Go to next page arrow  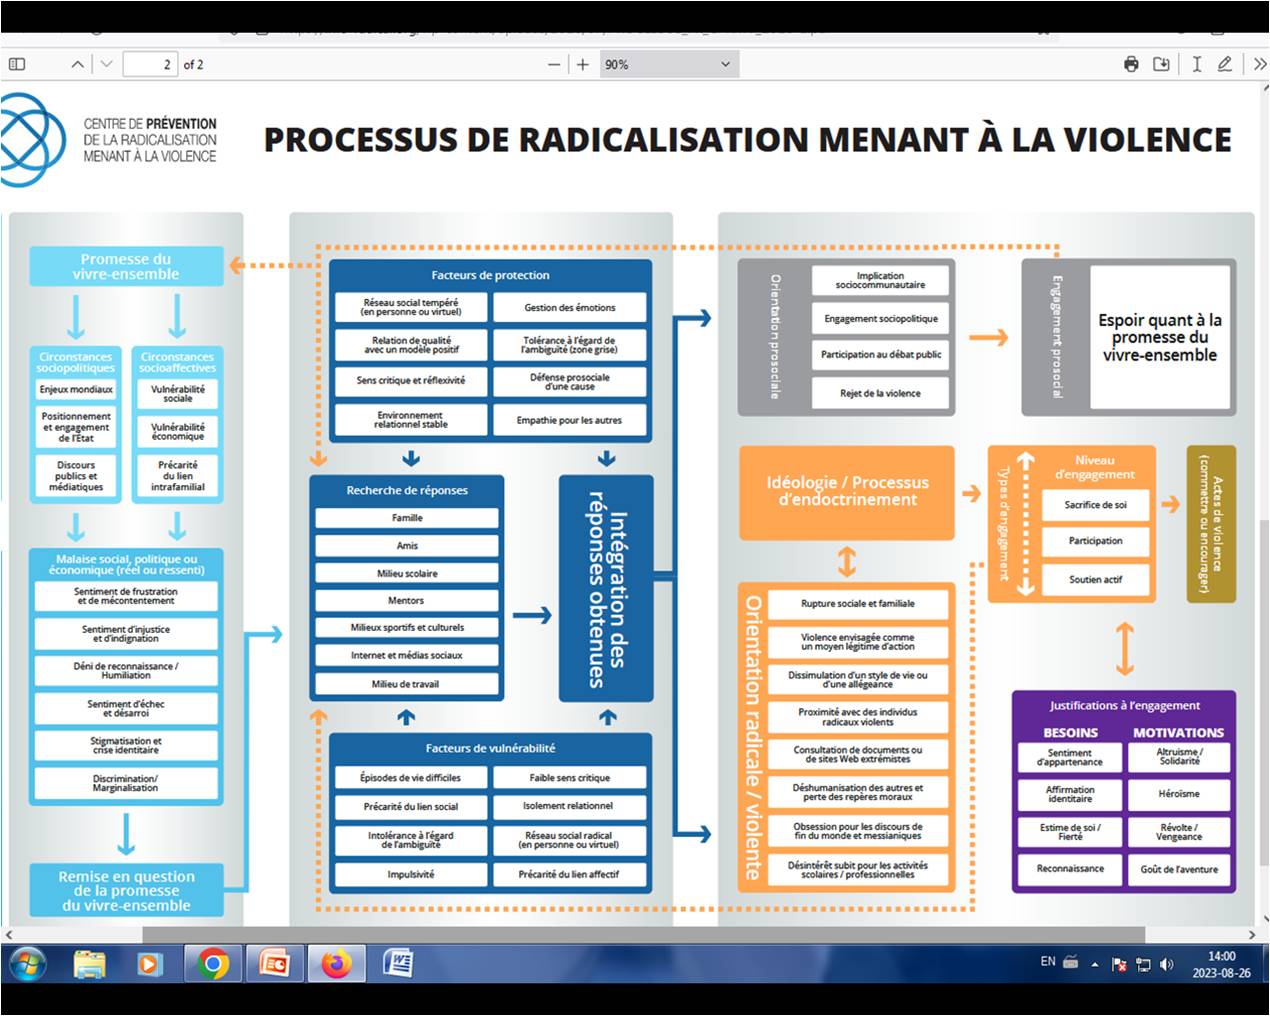tap(106, 64)
